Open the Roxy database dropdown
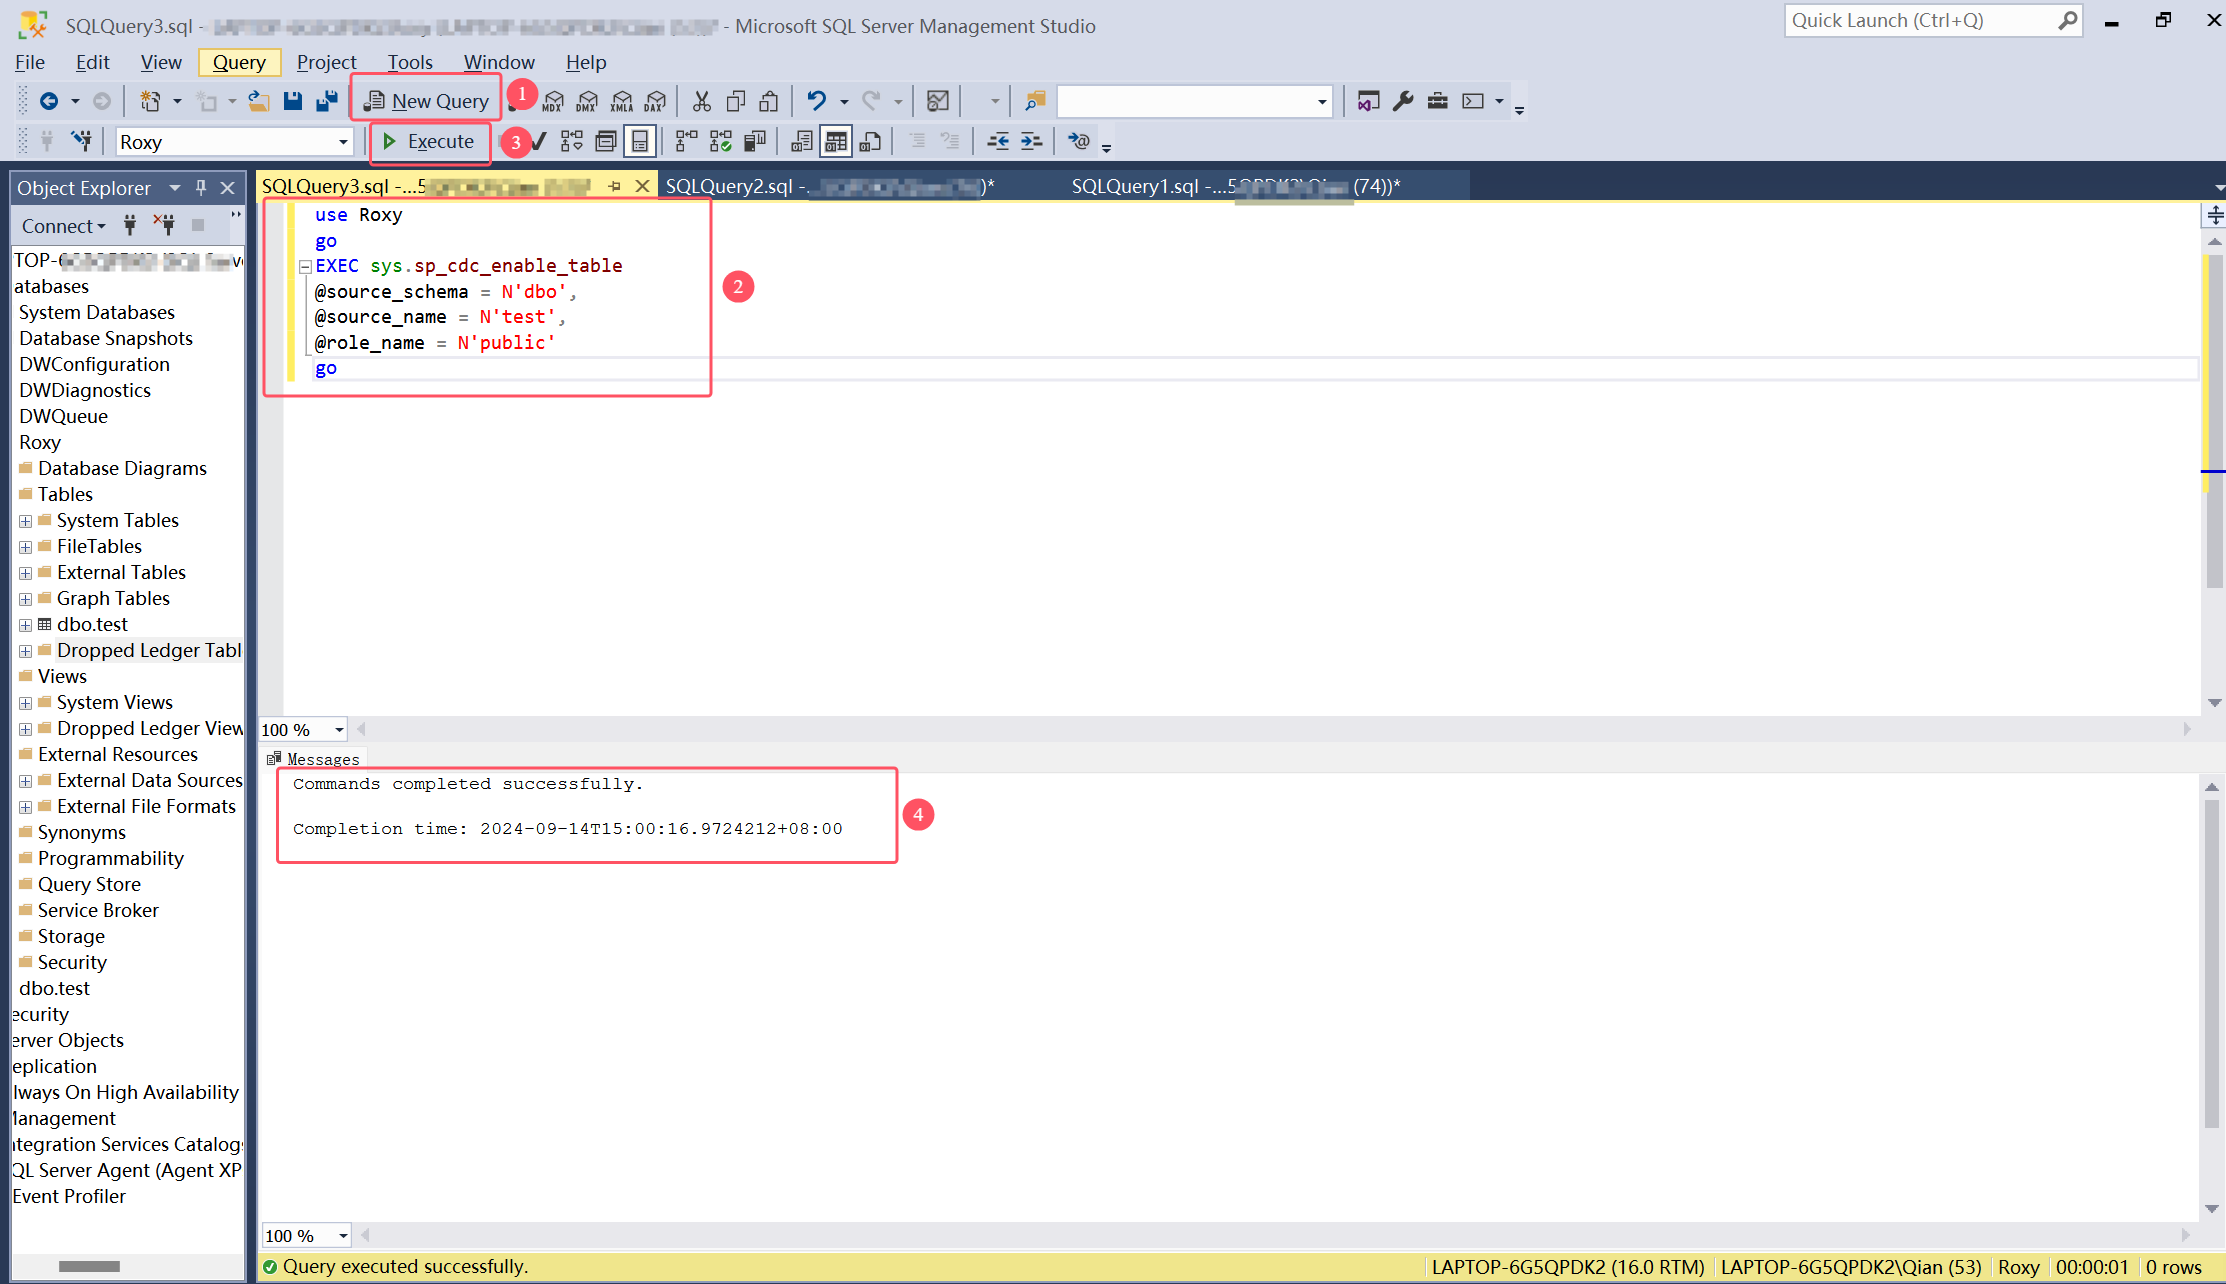 tap(343, 142)
